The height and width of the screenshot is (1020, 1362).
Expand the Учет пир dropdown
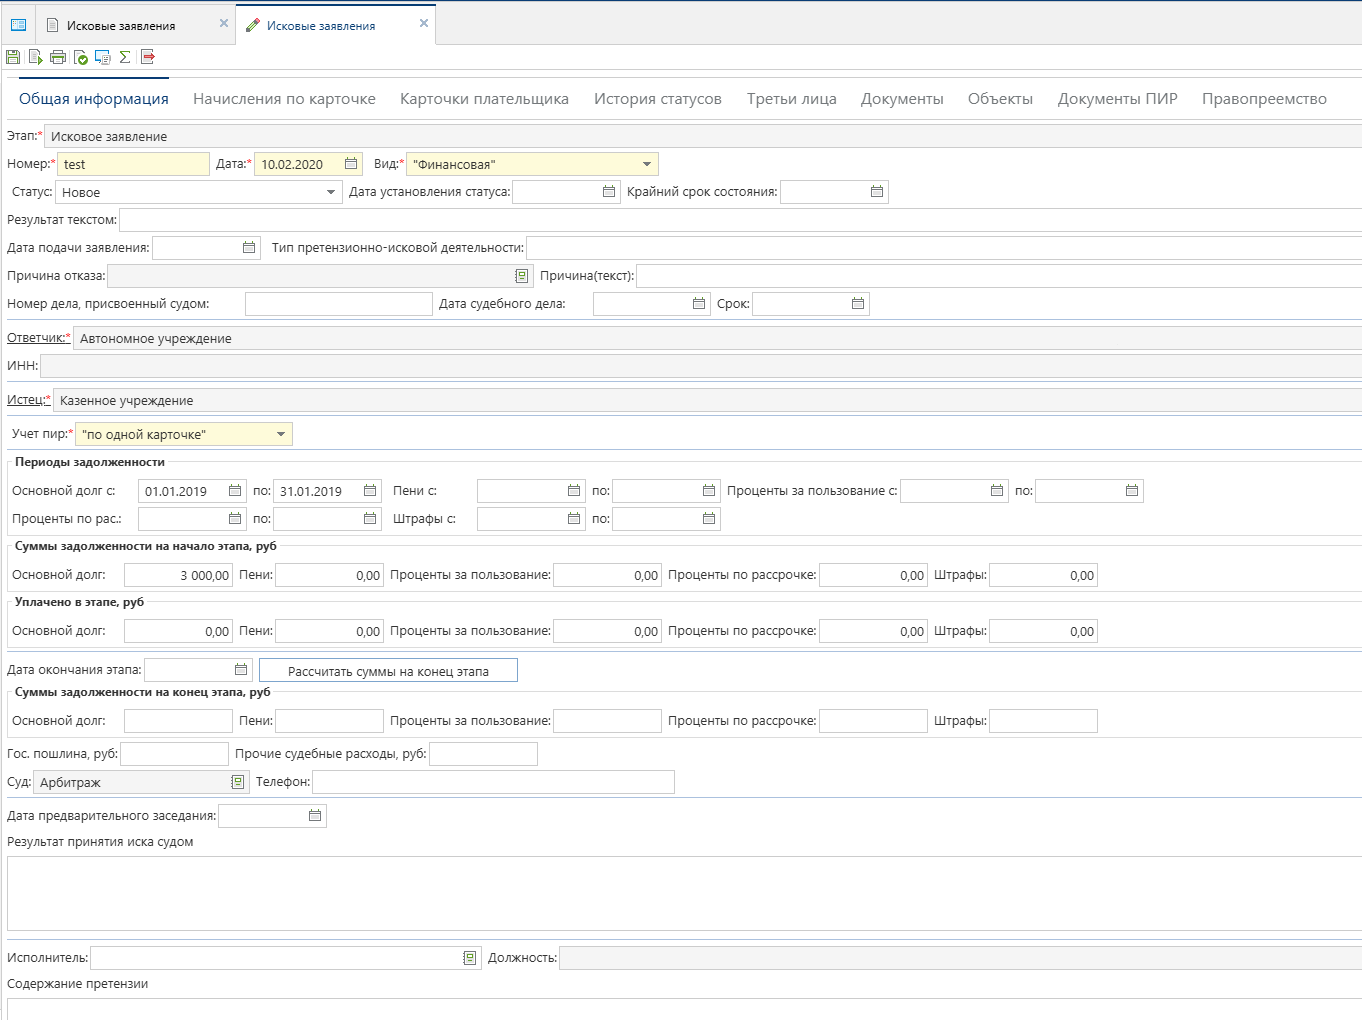click(x=281, y=434)
